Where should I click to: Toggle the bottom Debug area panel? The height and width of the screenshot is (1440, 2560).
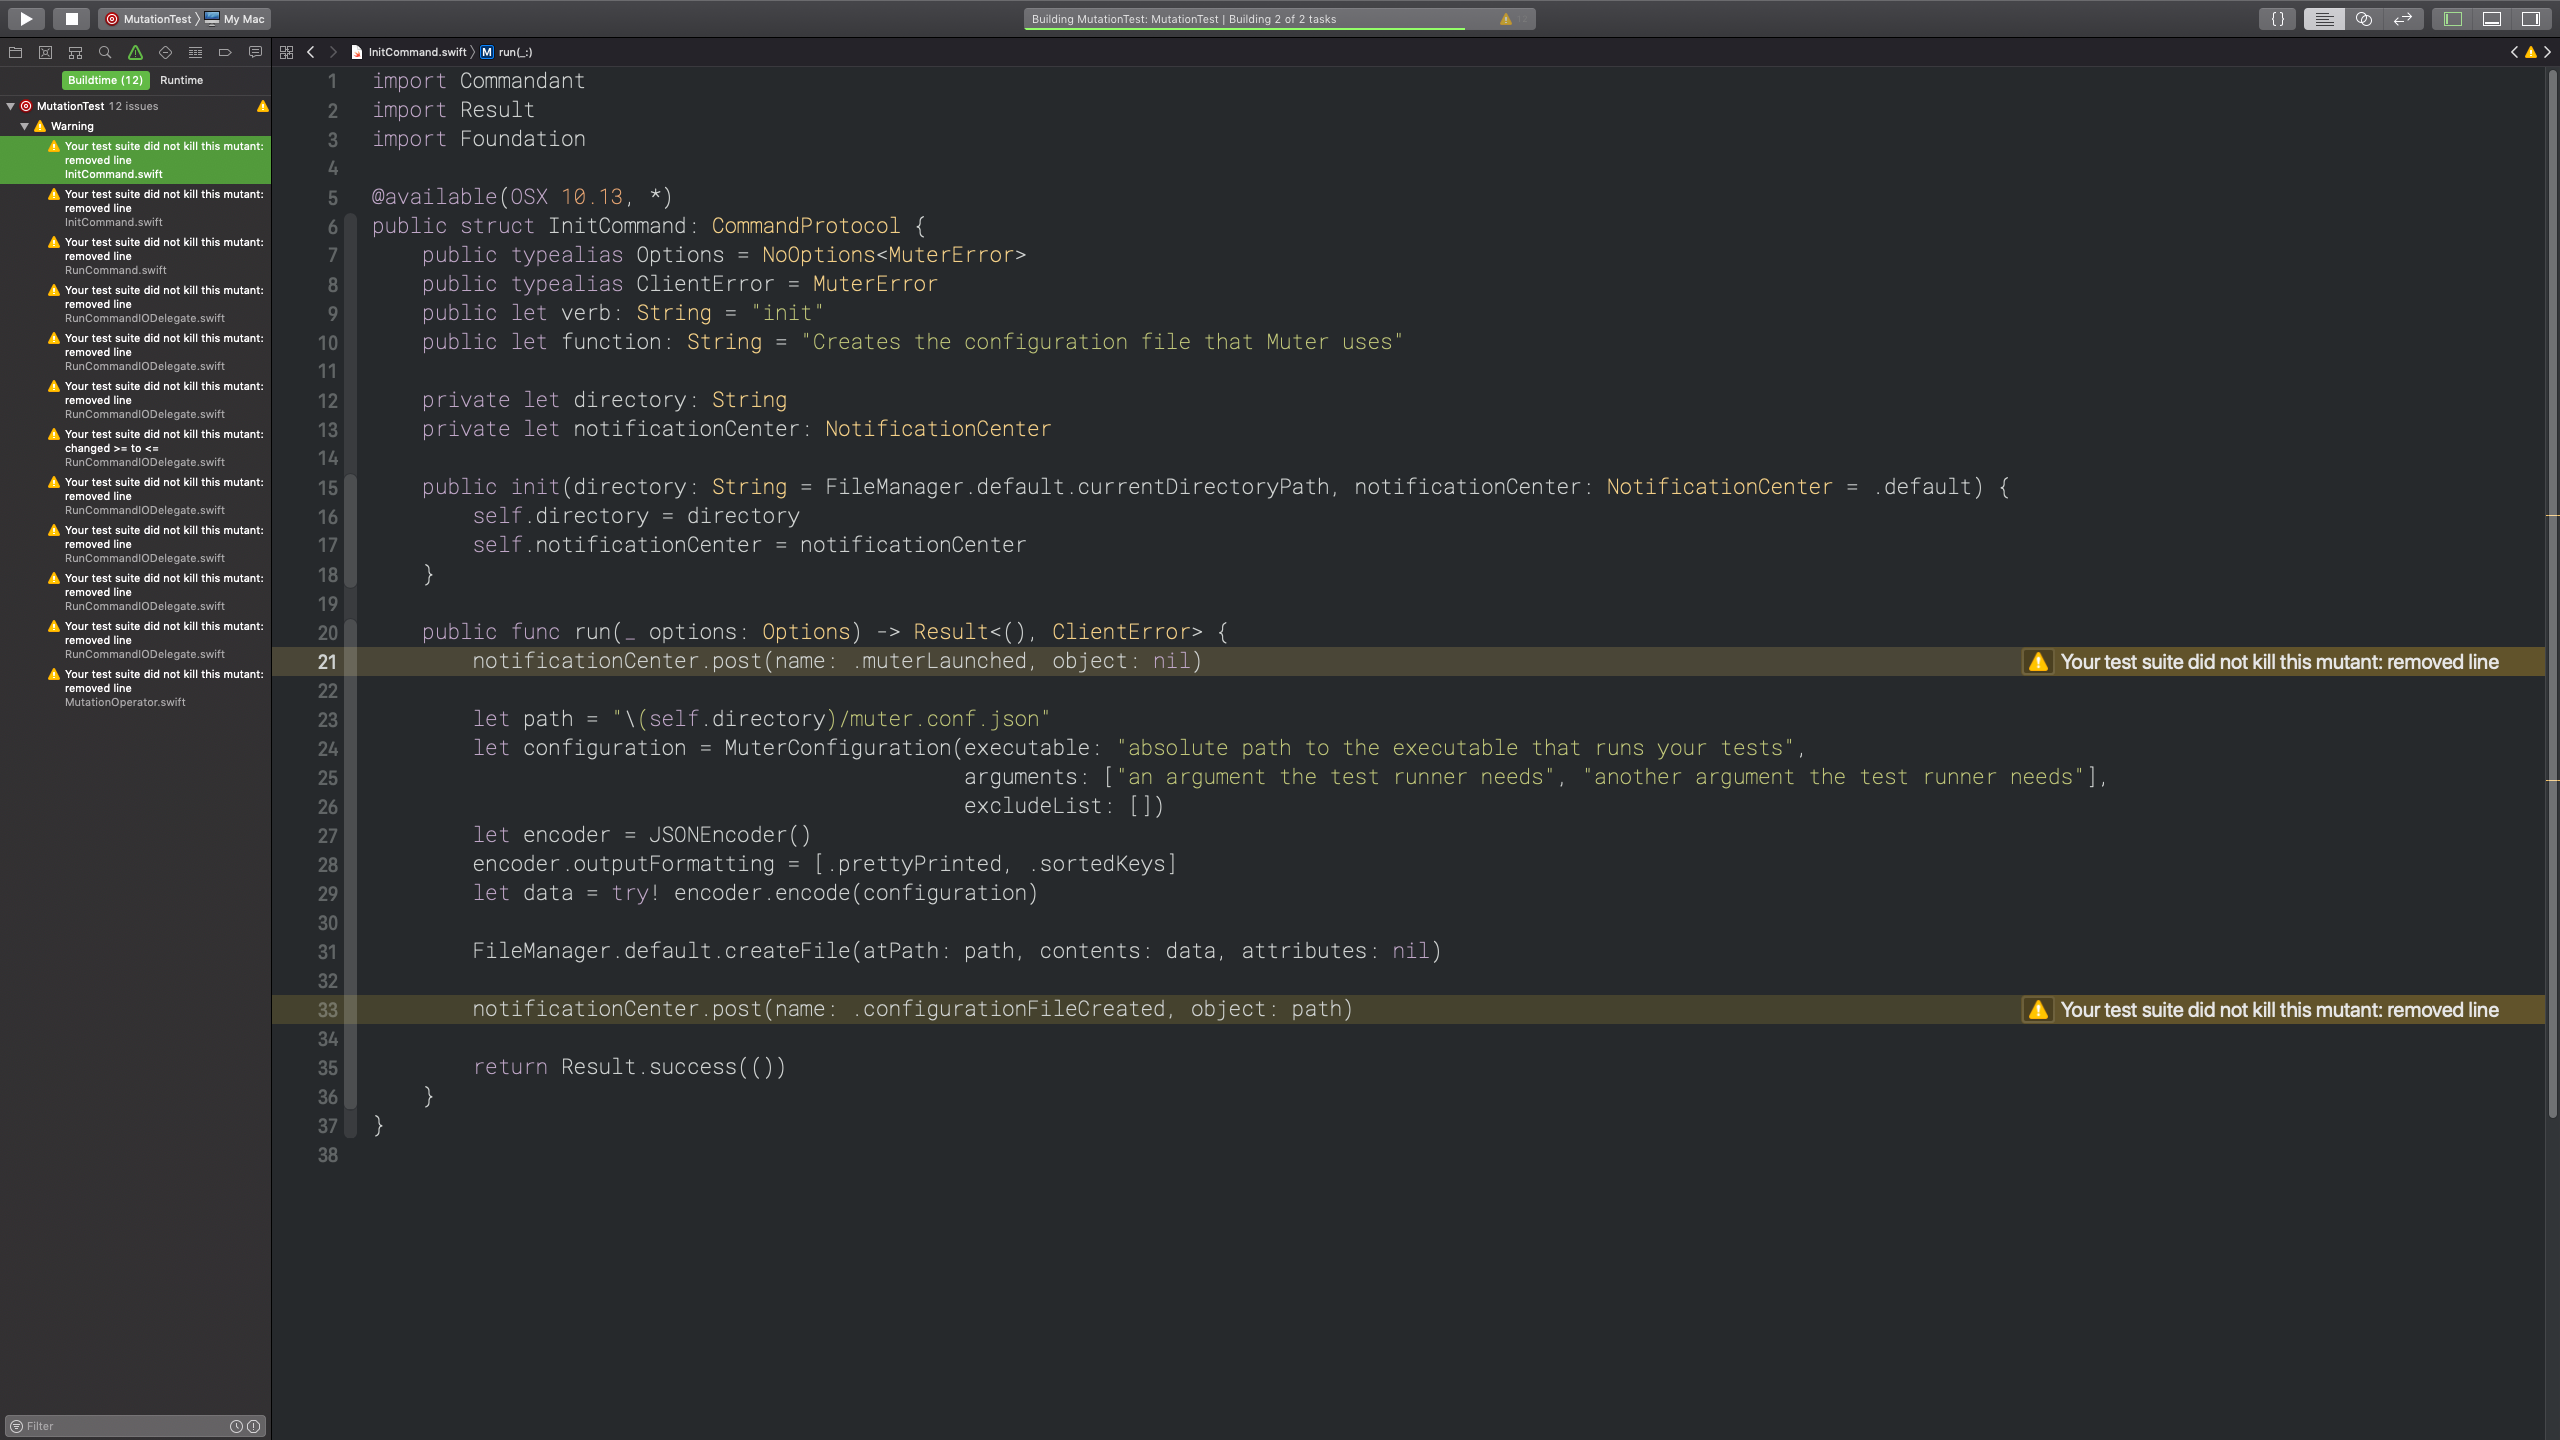(2492, 19)
